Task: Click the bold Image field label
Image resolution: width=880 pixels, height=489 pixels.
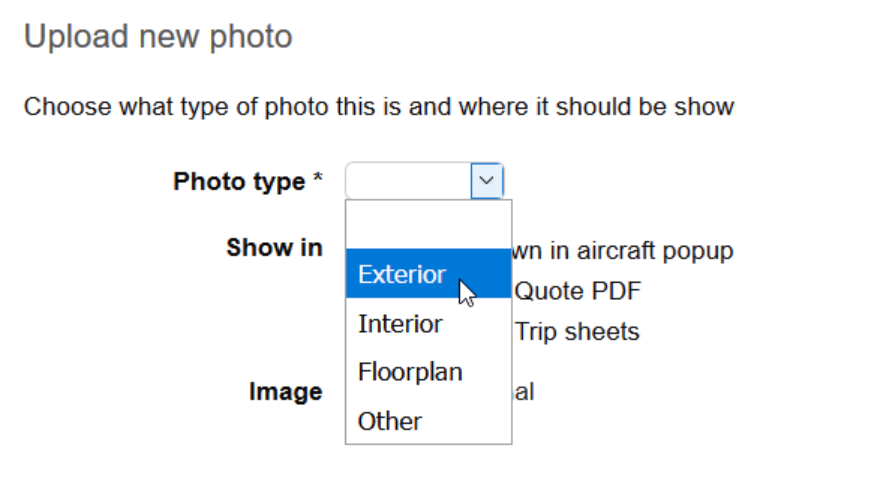Action: 285,391
